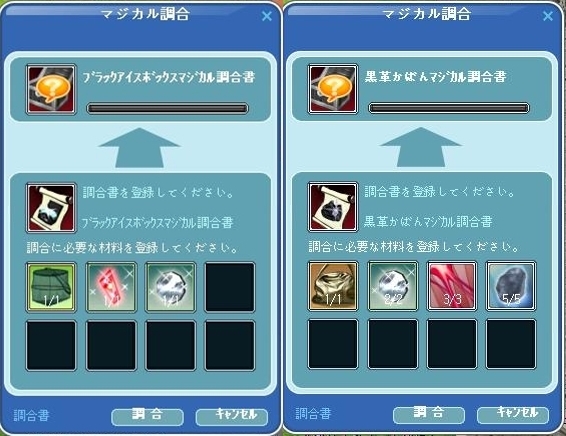Image resolution: width=566 pixels, height=436 pixels.
Task: Click the black leather bag recipe scroll icon
Action: point(333,207)
